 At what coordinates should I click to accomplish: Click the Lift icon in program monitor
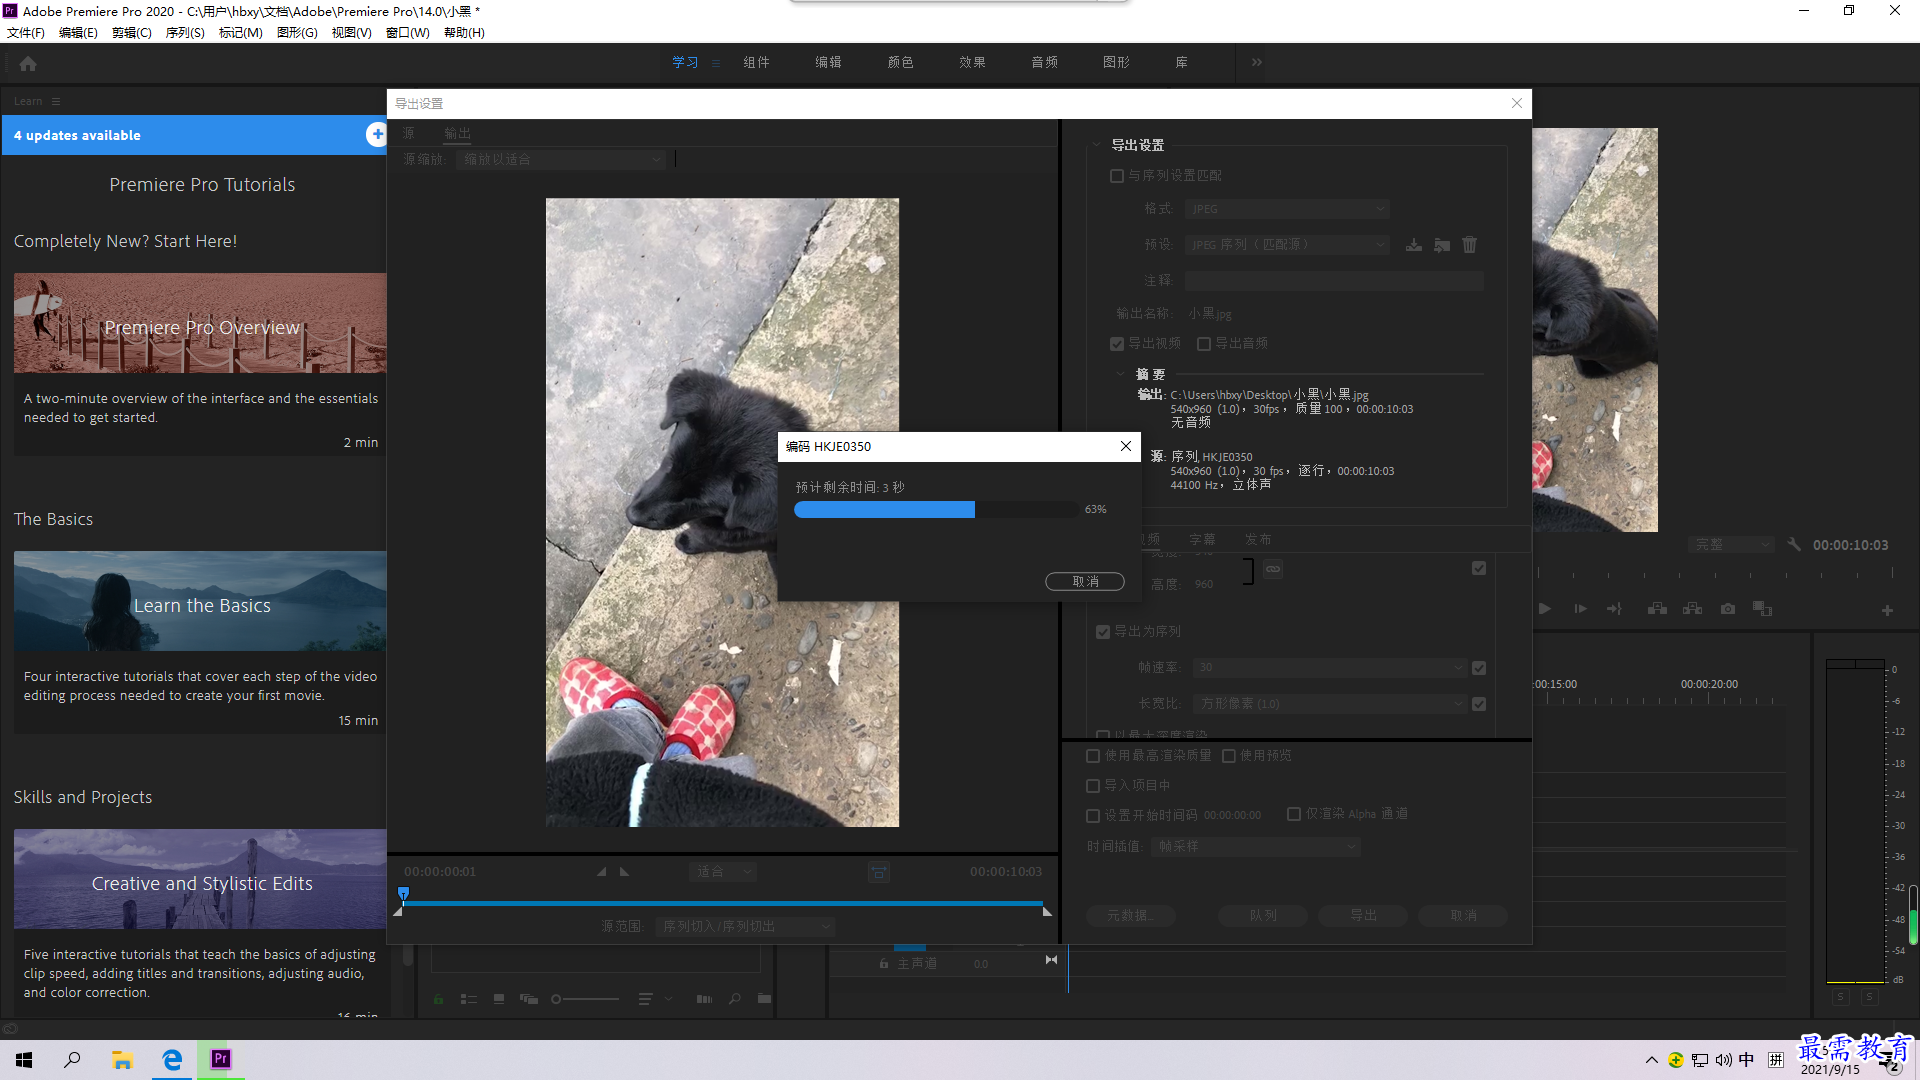coord(1658,609)
